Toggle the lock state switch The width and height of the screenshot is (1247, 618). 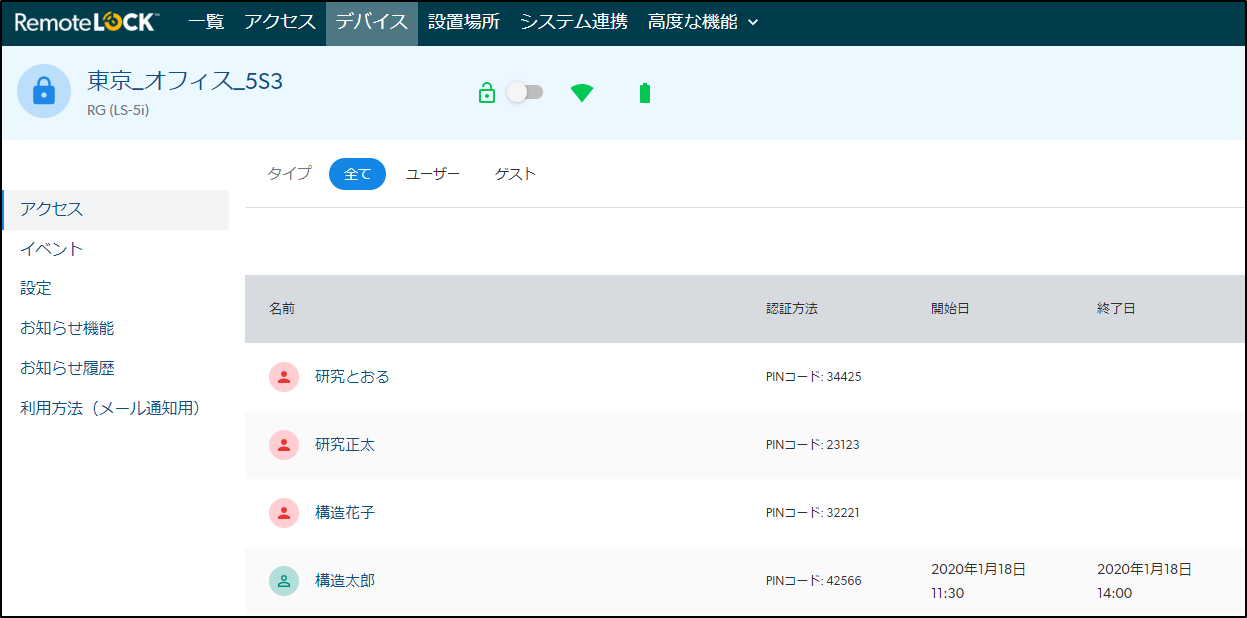click(525, 91)
